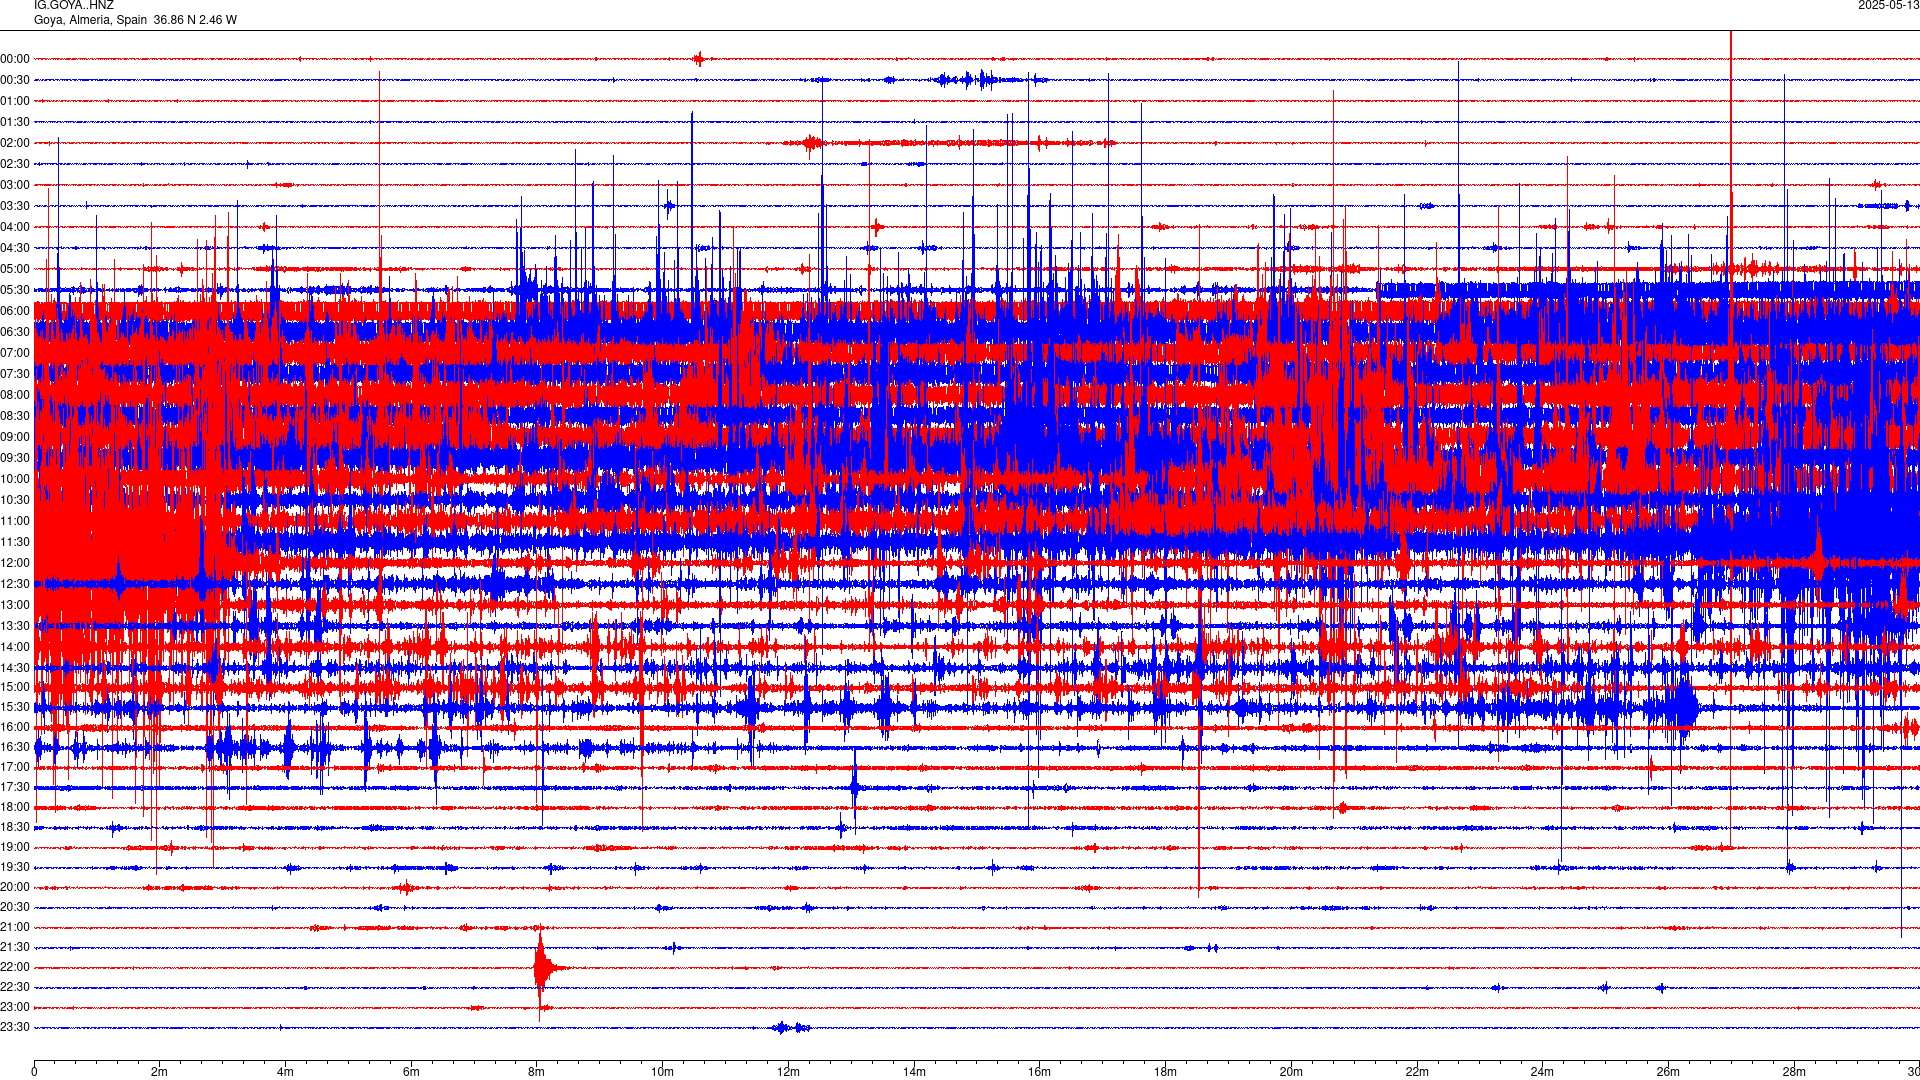Screen dimensions: 1920x1080
Task: Select the 06:00 time row label
Action: [x=15, y=311]
